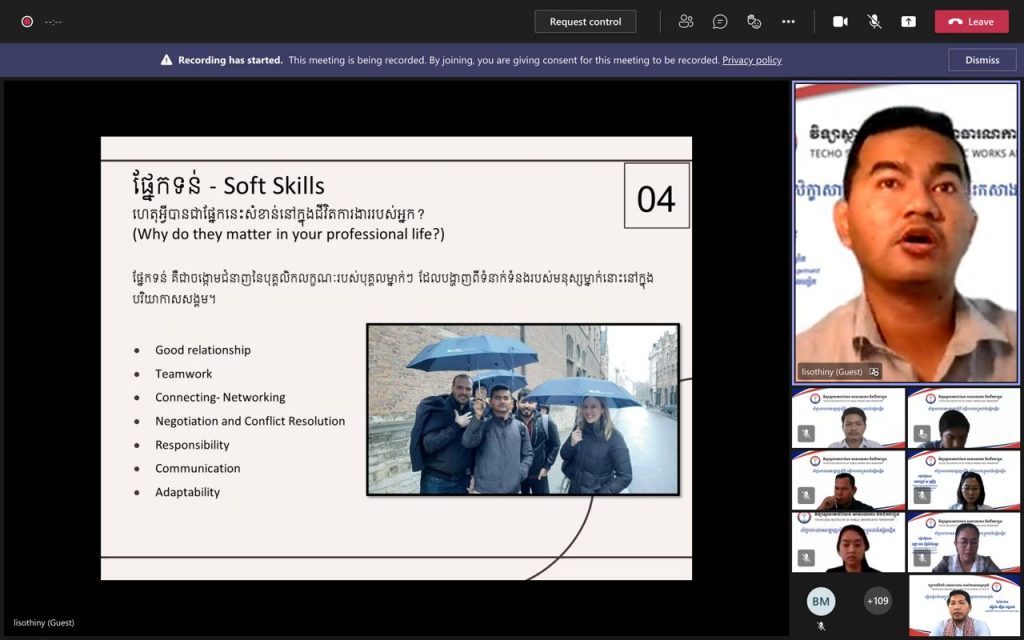This screenshot has width=1024, height=640.
Task: Open the Privacy policy link
Action: coord(752,60)
